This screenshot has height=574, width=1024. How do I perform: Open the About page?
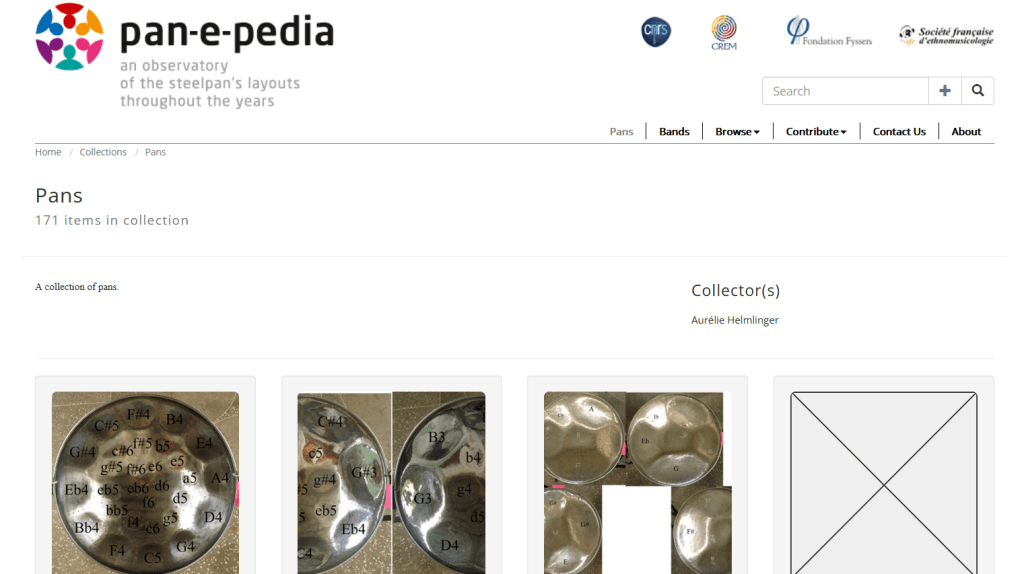966,131
